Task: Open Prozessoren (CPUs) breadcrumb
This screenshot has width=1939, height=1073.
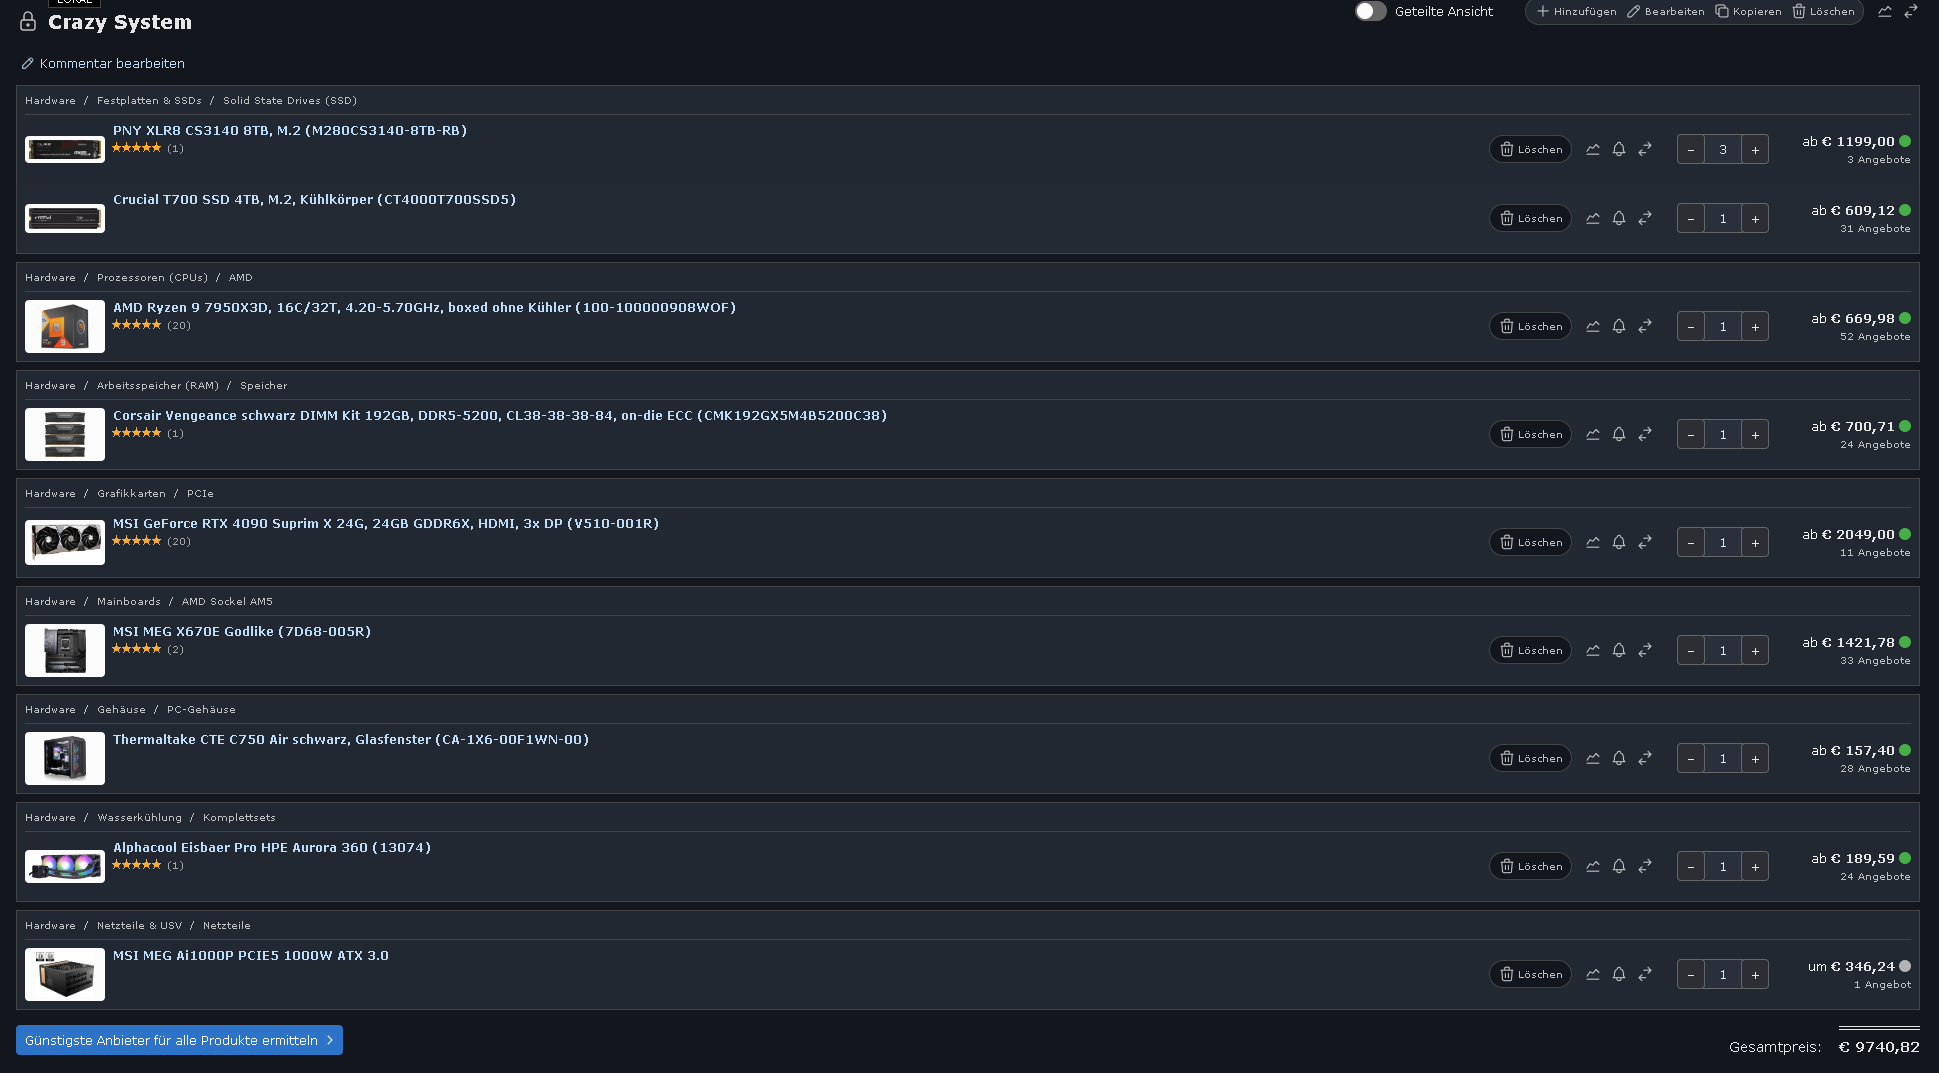Action: tap(152, 277)
